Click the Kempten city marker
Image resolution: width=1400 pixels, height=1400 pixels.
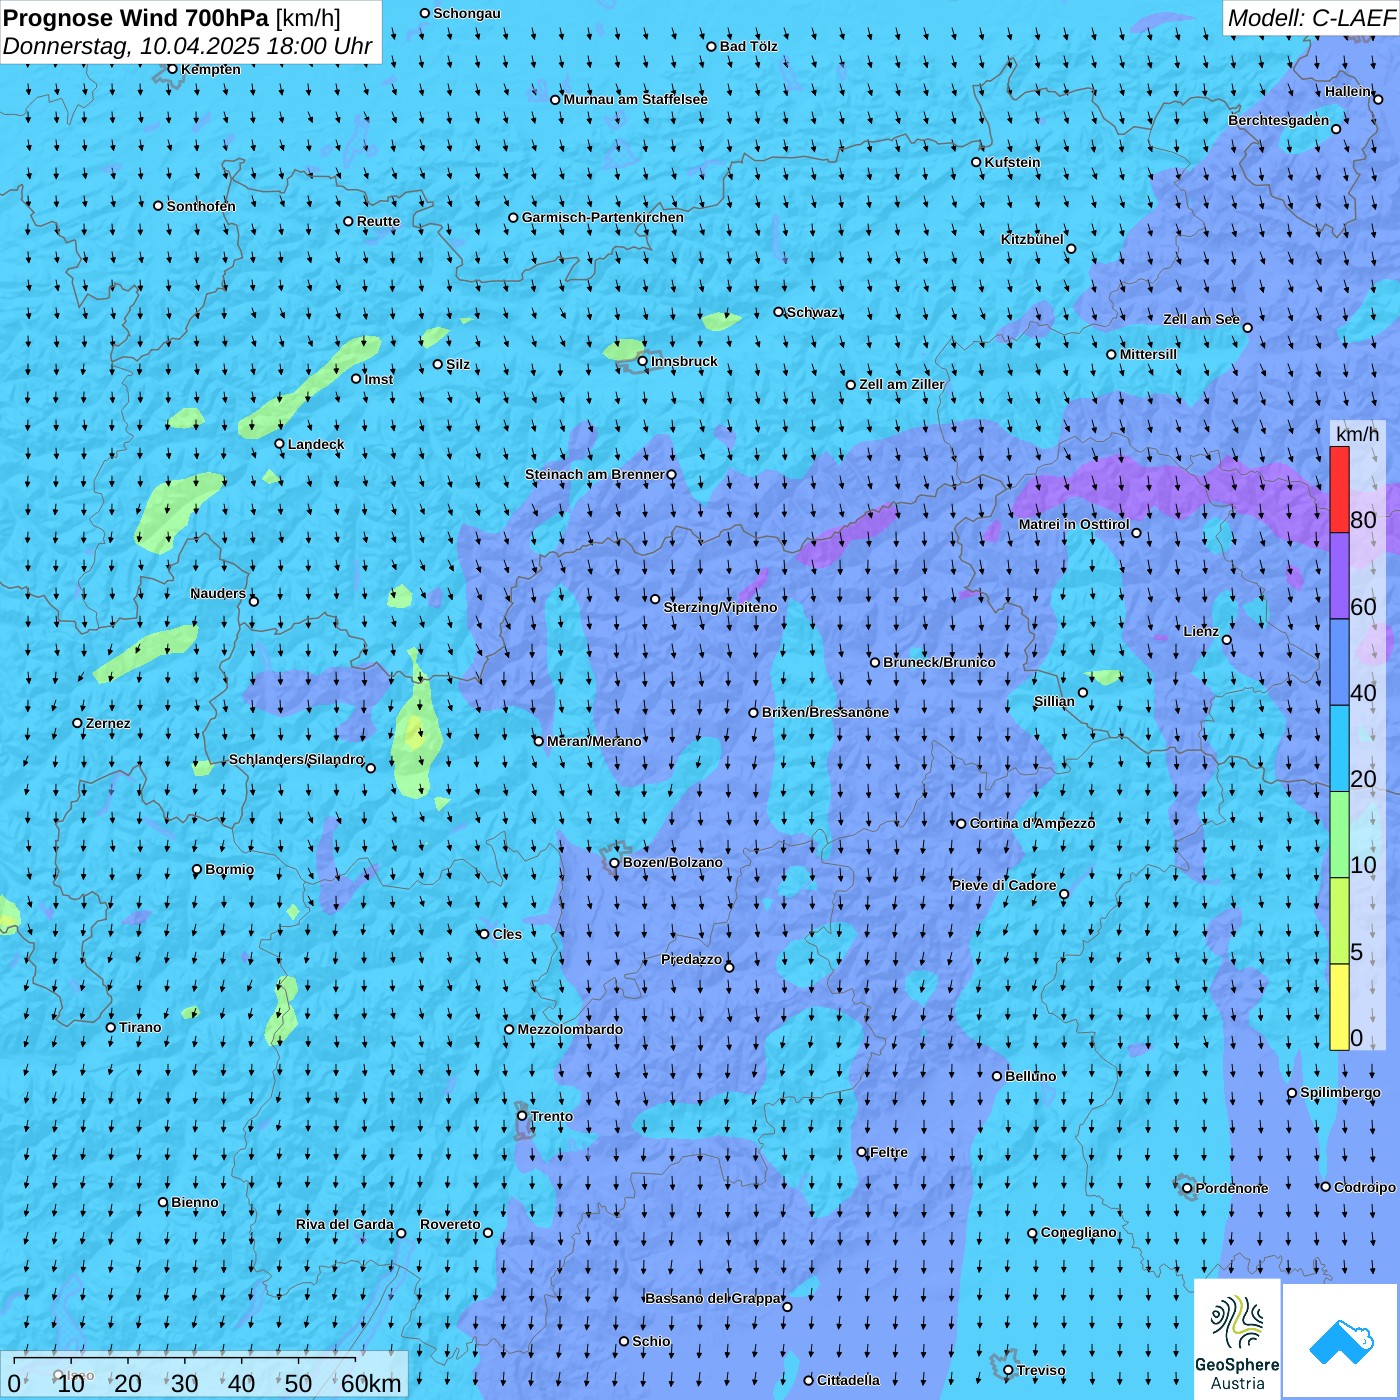tap(172, 69)
